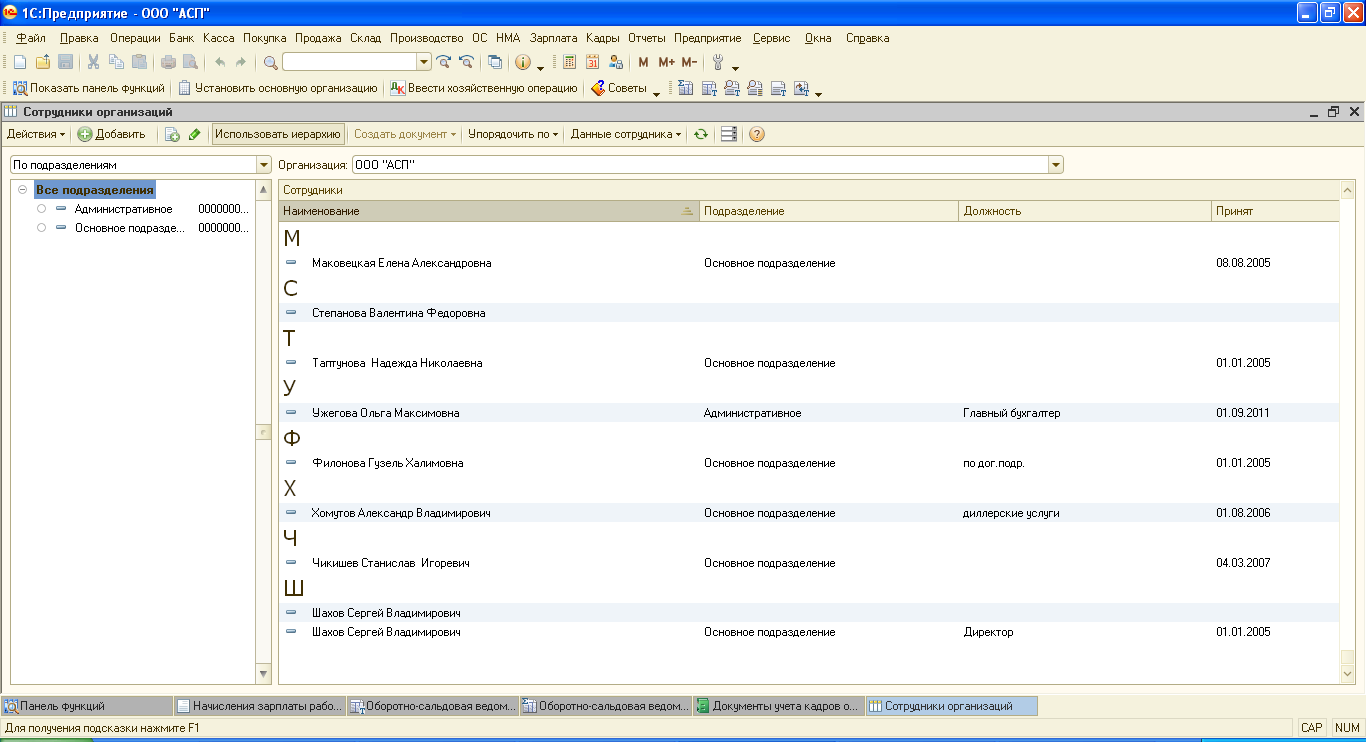Screen dimensions: 1366x742
Task: Create a new document with the blank page icon
Action: click(x=19, y=62)
